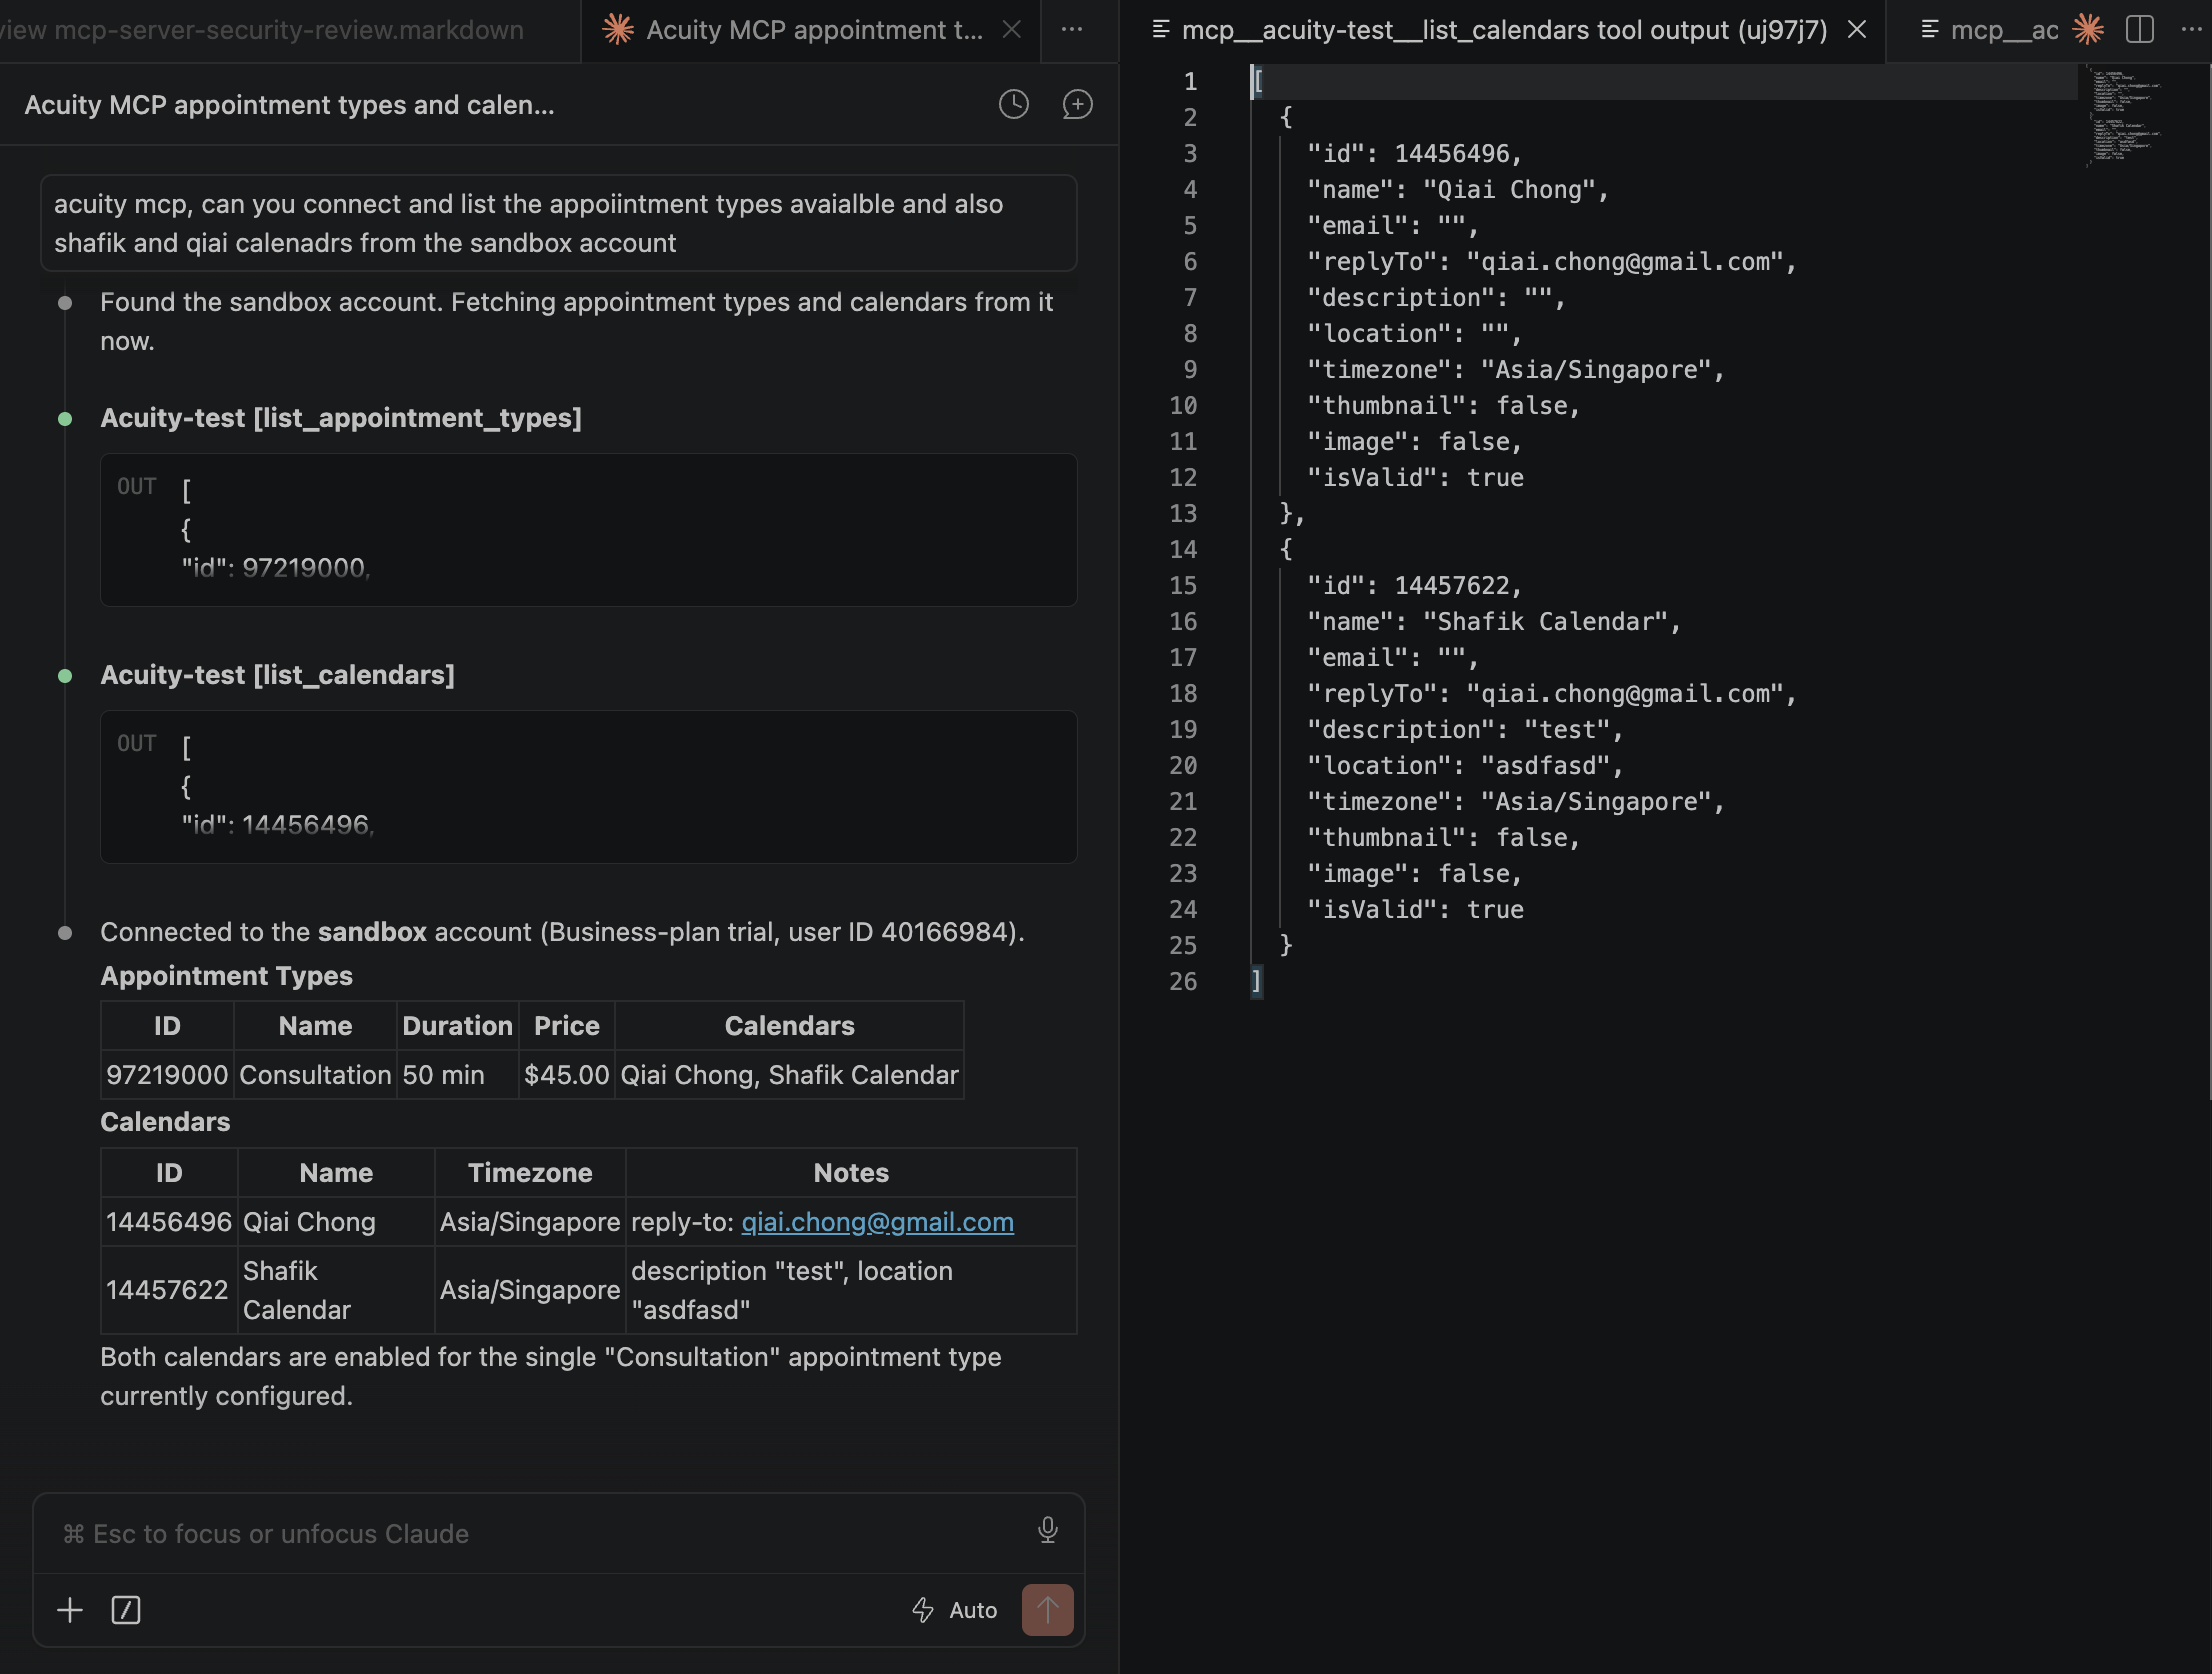Close the list_calendars tool output tab
Viewport: 2212px width, 1674px height.
1856,30
